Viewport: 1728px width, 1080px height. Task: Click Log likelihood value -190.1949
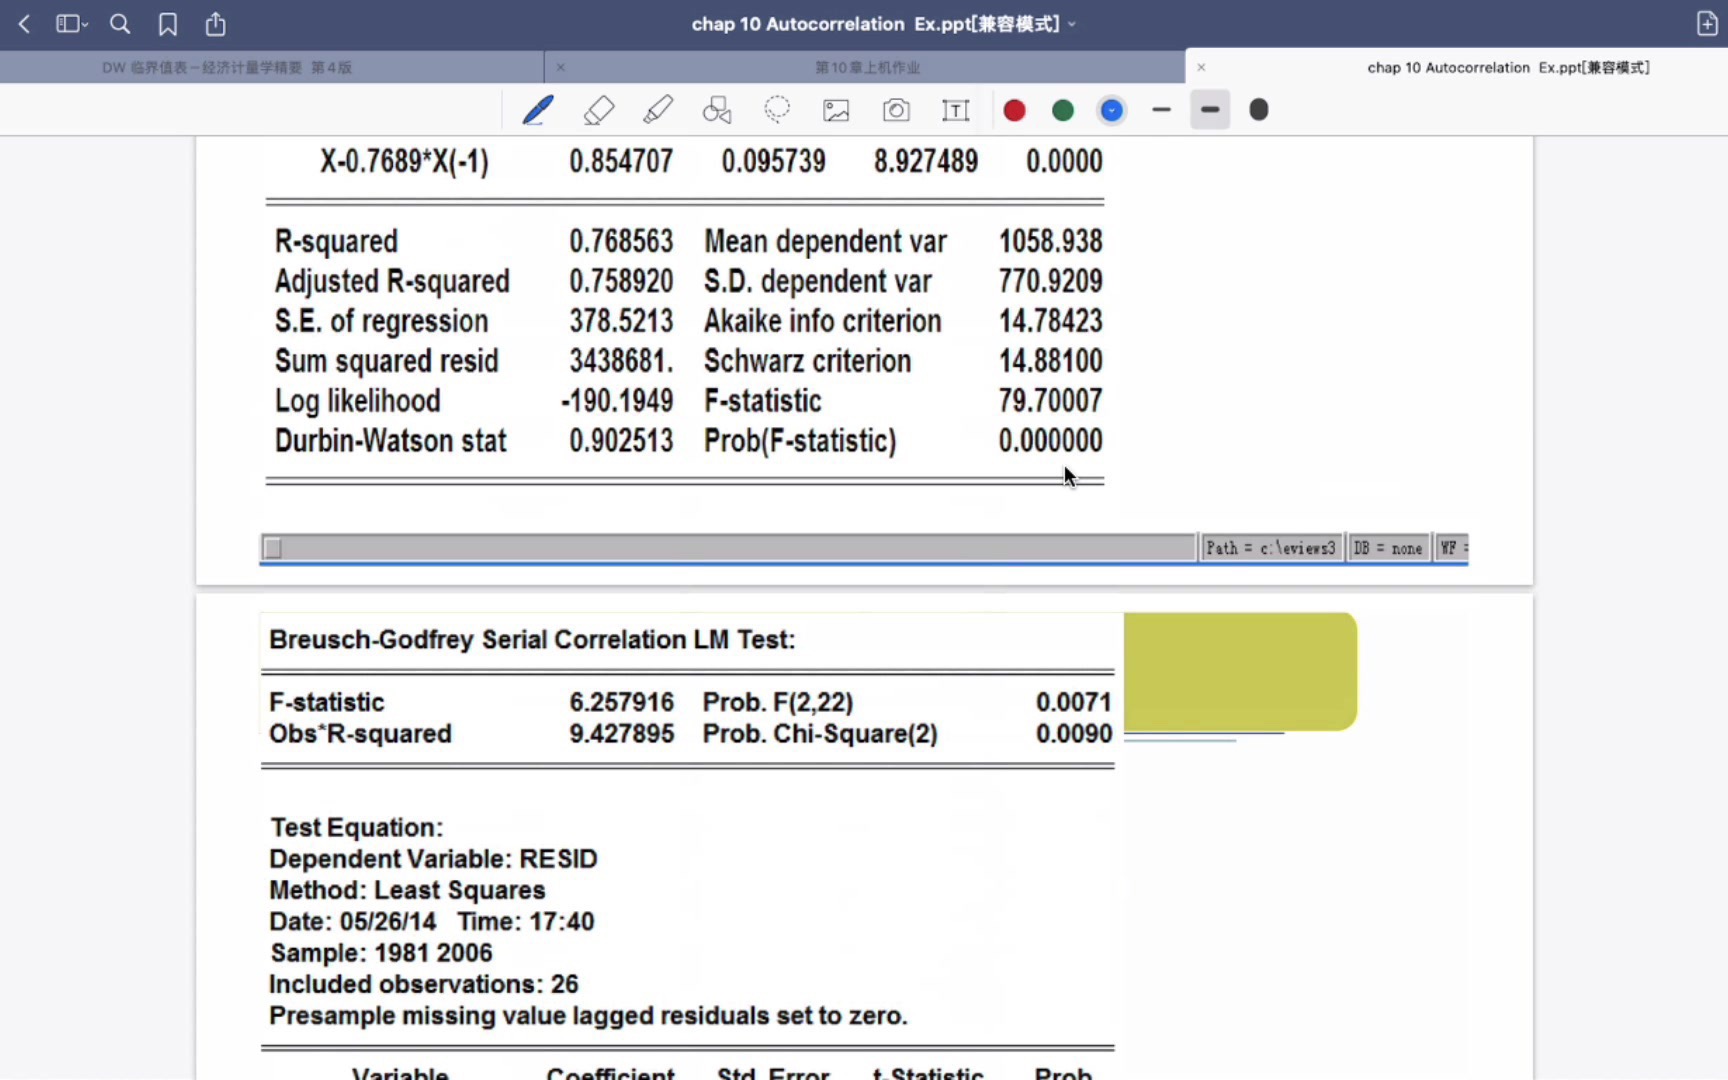(617, 400)
